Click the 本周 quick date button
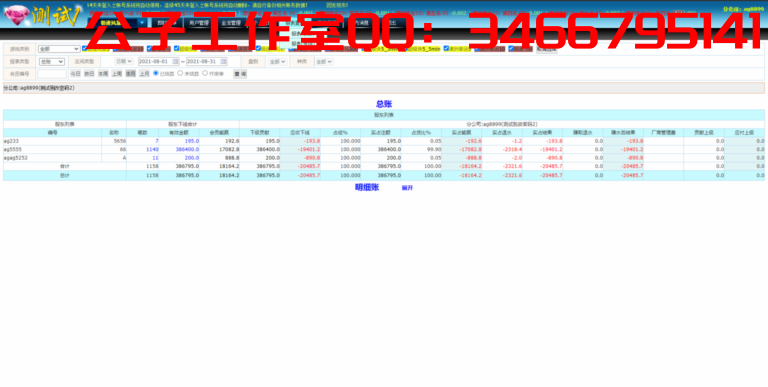Screen dimensions: 768x387 [x=102, y=73]
